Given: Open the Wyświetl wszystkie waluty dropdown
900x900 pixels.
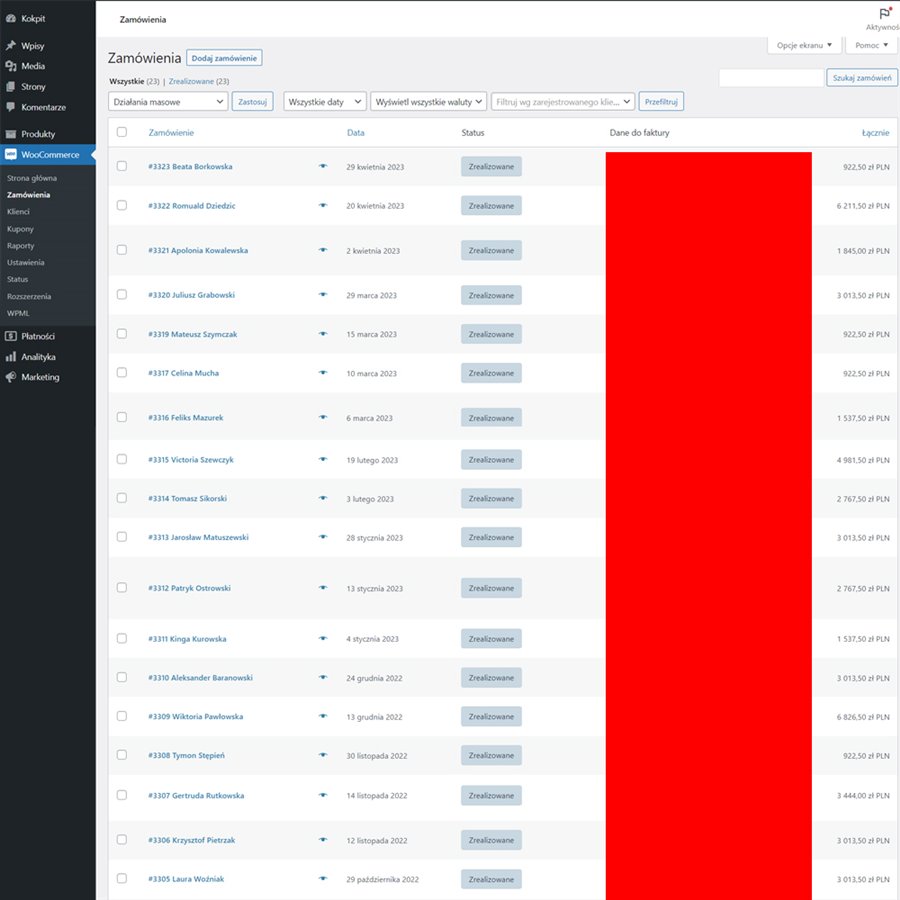Looking at the screenshot, I should 428,102.
